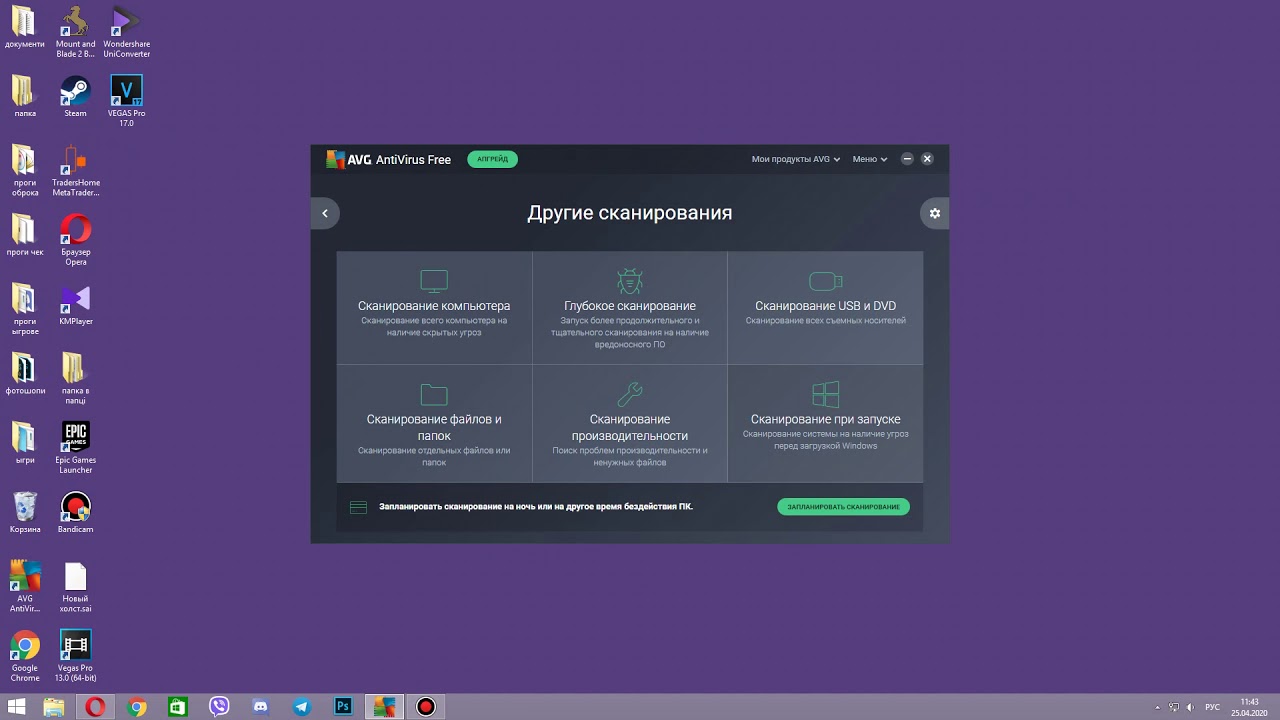This screenshot has width=1280, height=720.
Task: Click the AVG AntiVirus Free logo
Action: point(389,159)
